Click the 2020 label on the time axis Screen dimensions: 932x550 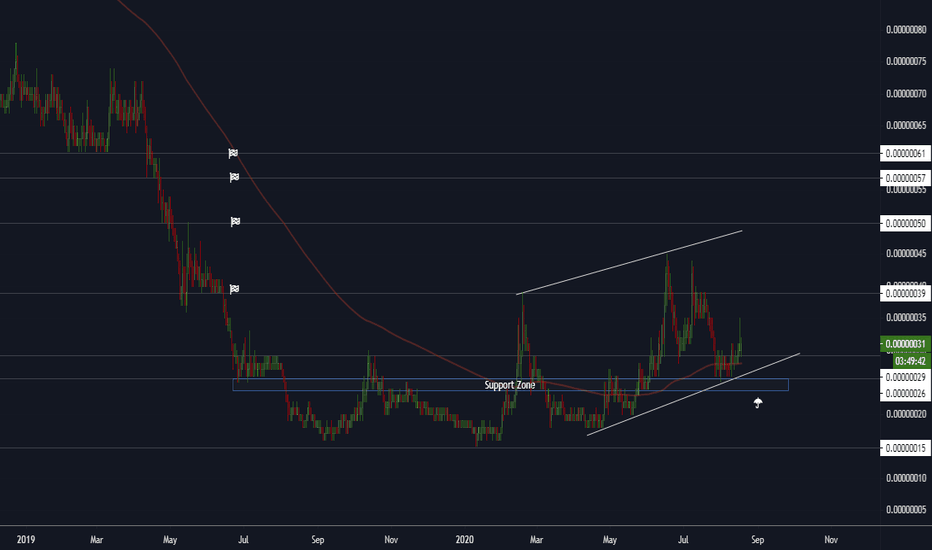tap(464, 540)
